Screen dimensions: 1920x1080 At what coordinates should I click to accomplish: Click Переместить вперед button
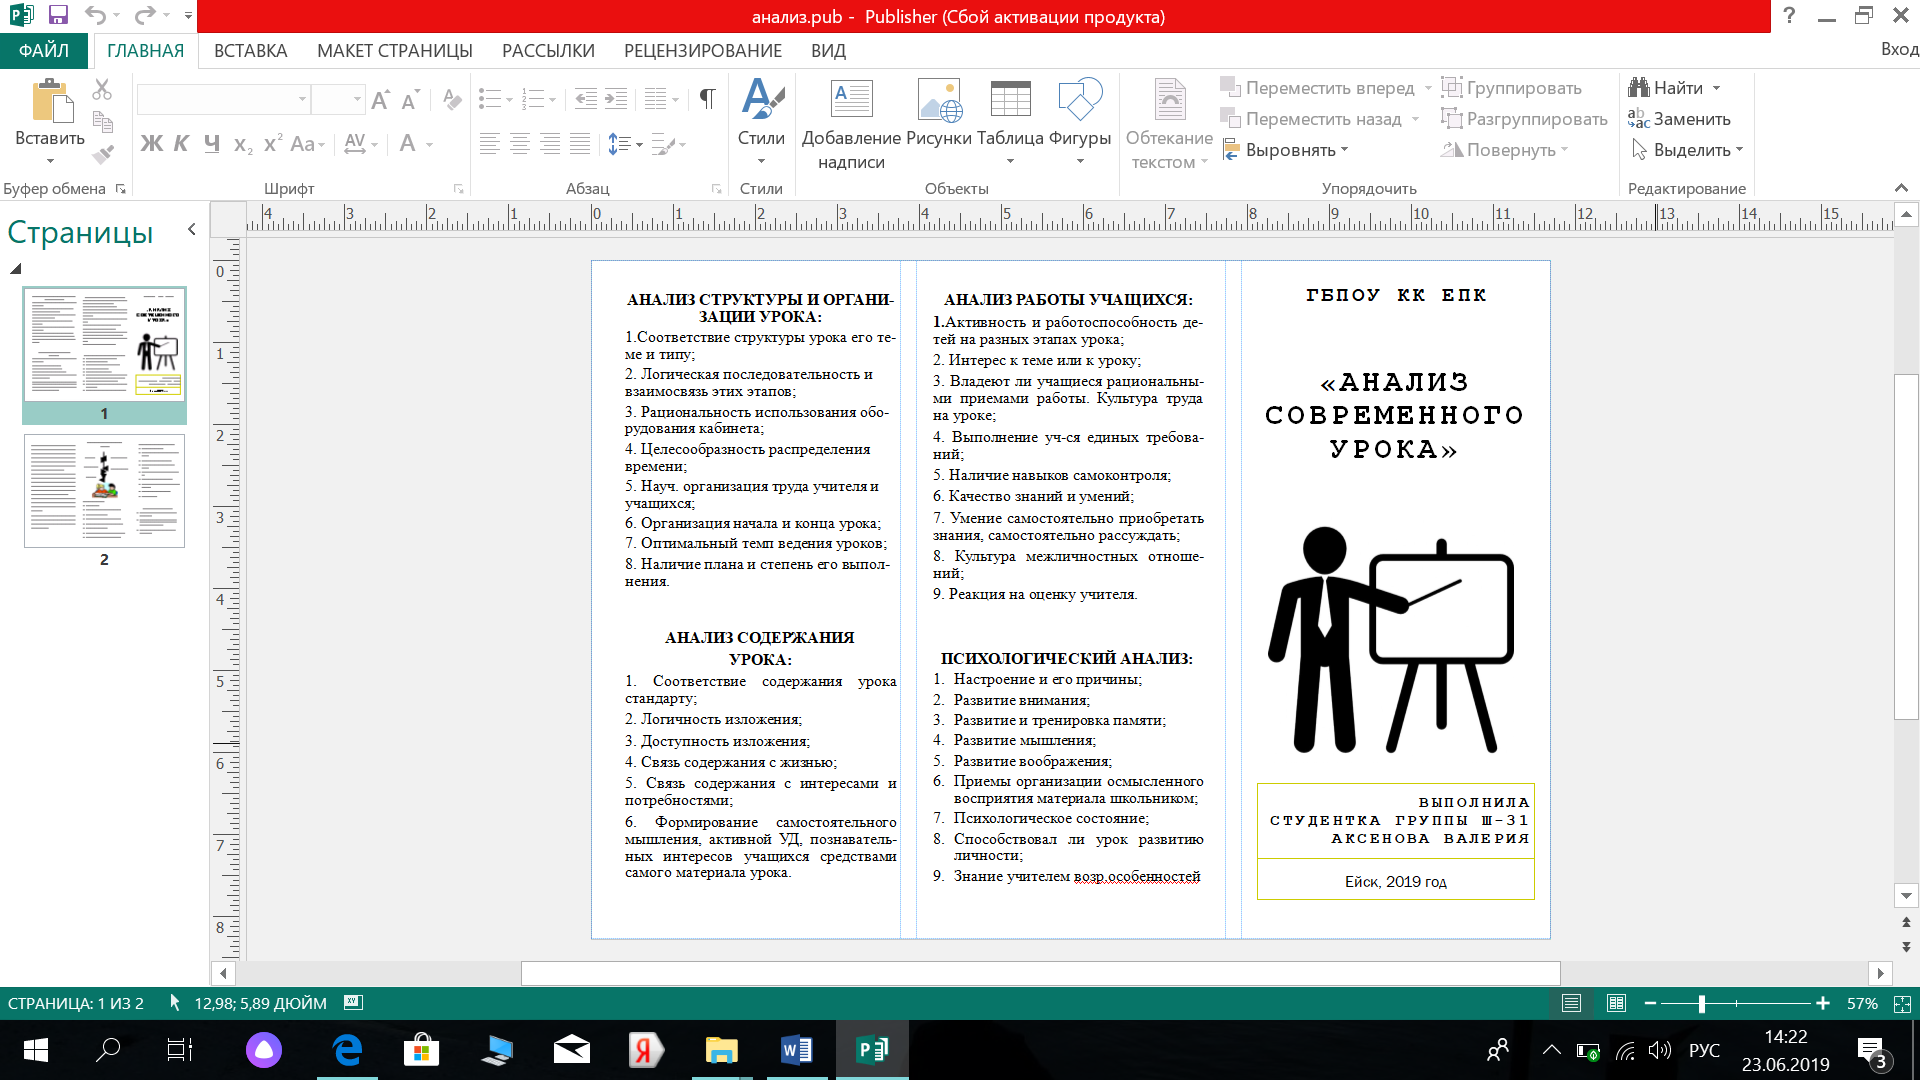(x=1318, y=88)
